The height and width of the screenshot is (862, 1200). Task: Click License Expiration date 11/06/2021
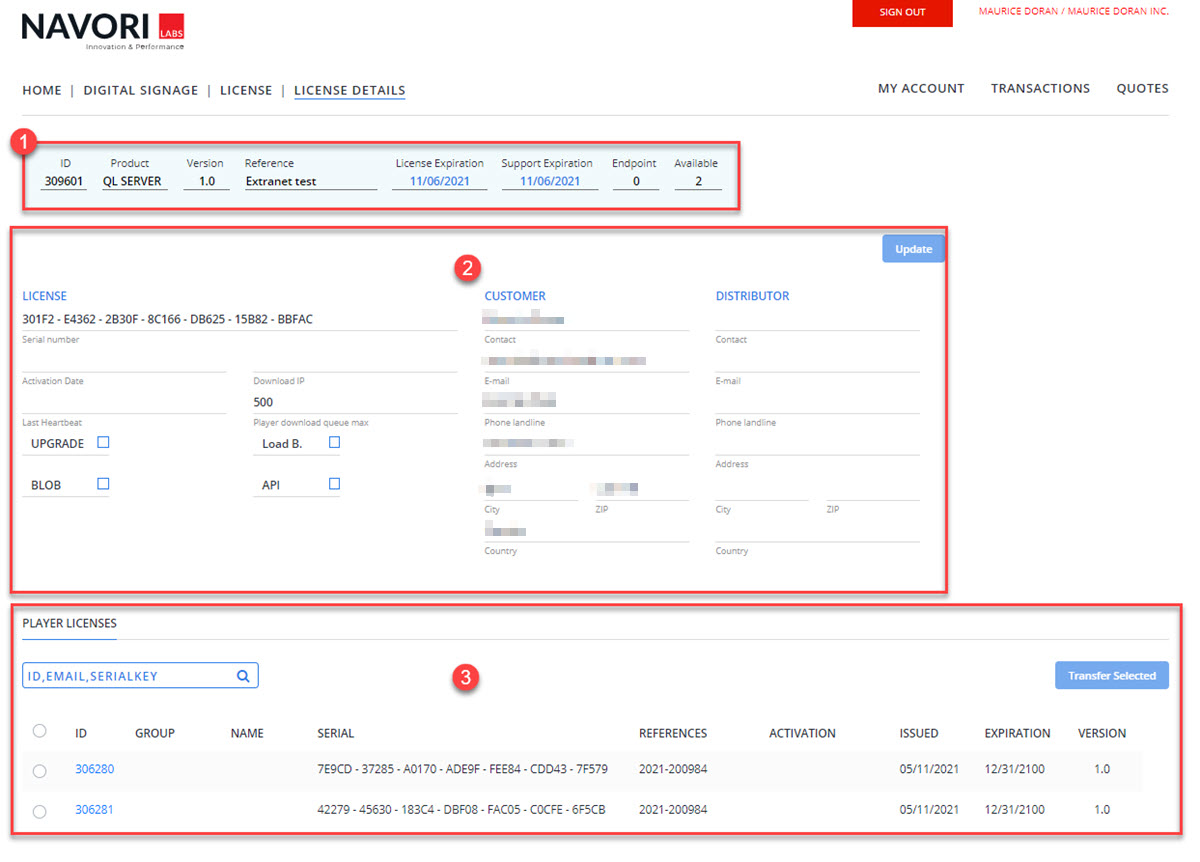[440, 181]
